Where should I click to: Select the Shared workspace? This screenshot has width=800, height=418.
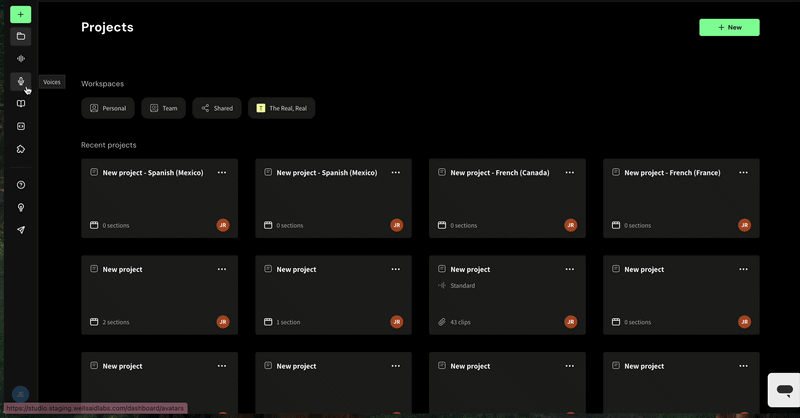pos(217,108)
